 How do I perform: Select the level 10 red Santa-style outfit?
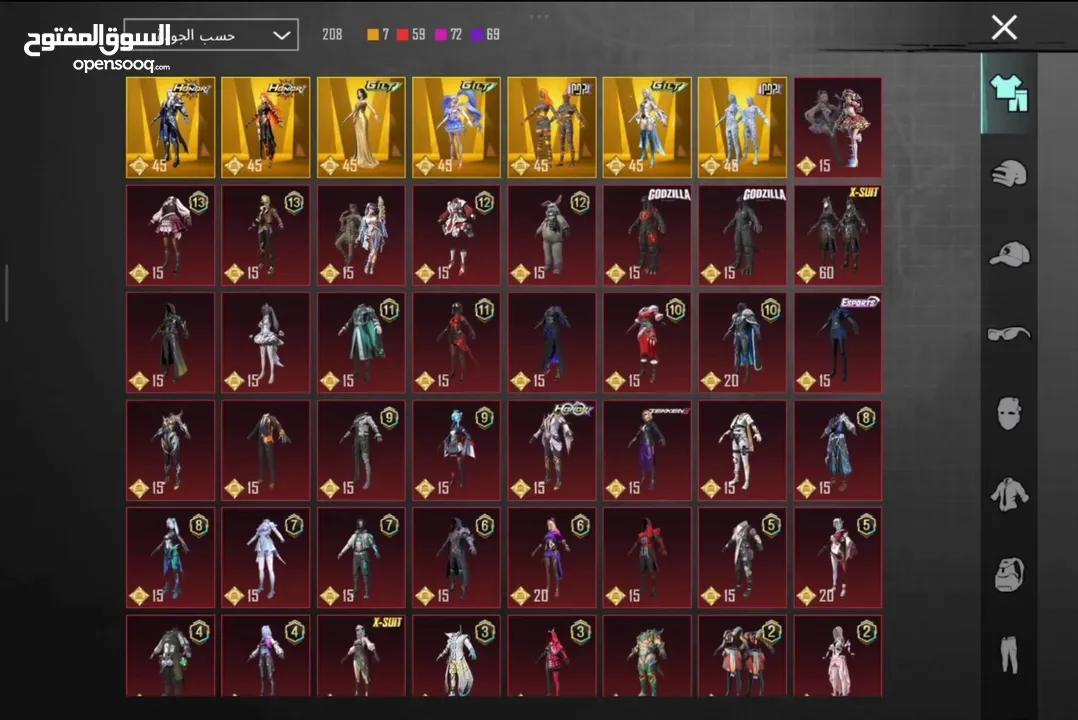[x=647, y=342]
